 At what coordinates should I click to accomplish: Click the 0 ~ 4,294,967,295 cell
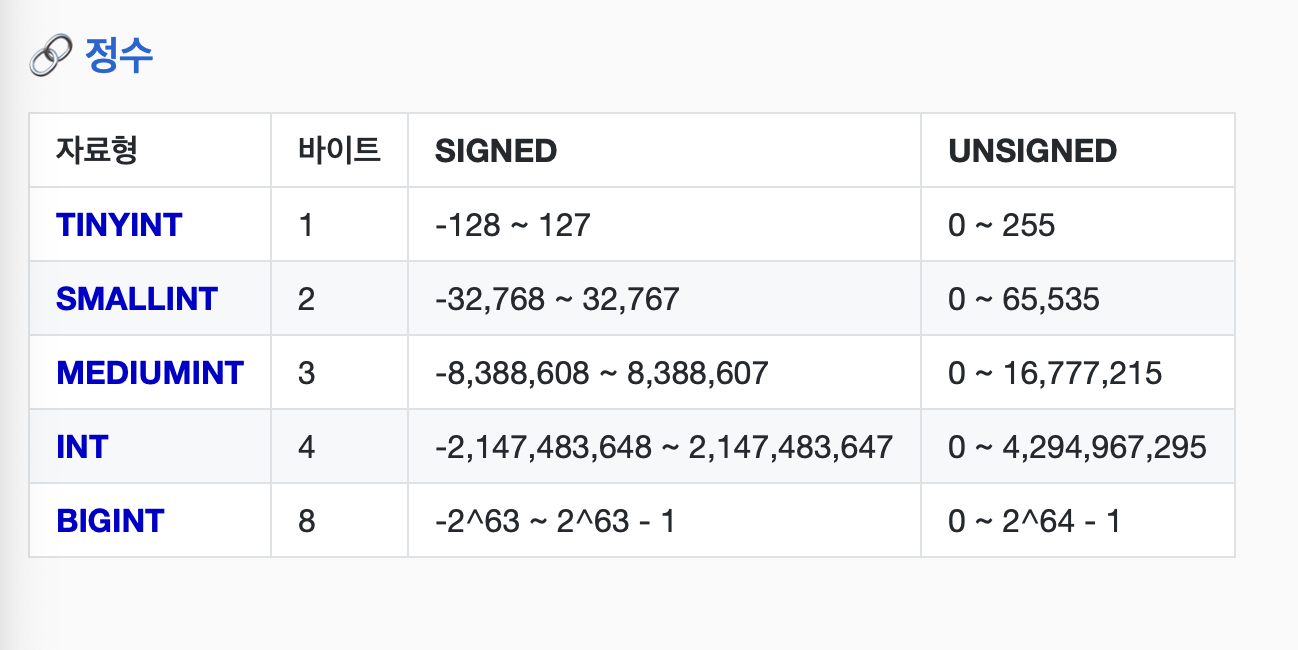click(1077, 447)
